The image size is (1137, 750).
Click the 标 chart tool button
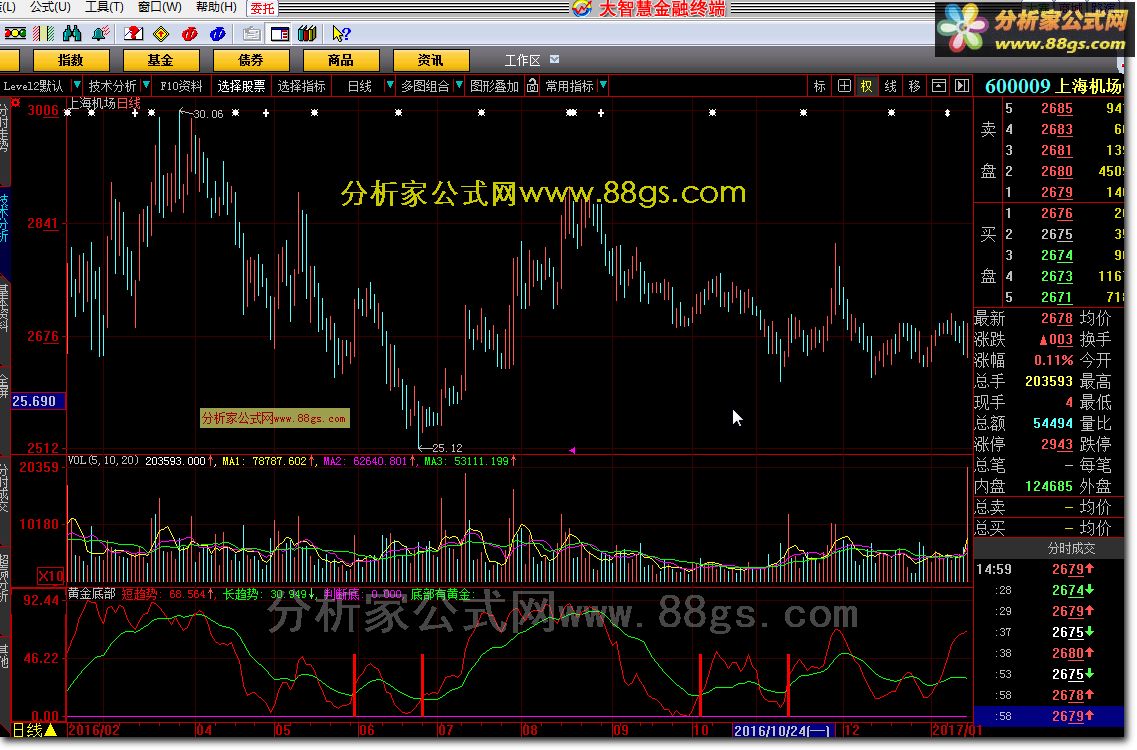tap(819, 86)
